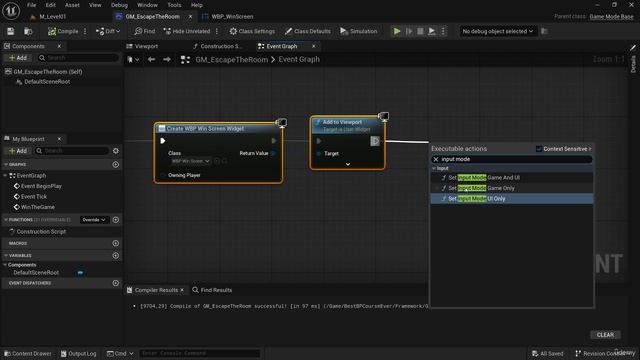Open Class Settings

(x=252, y=31)
